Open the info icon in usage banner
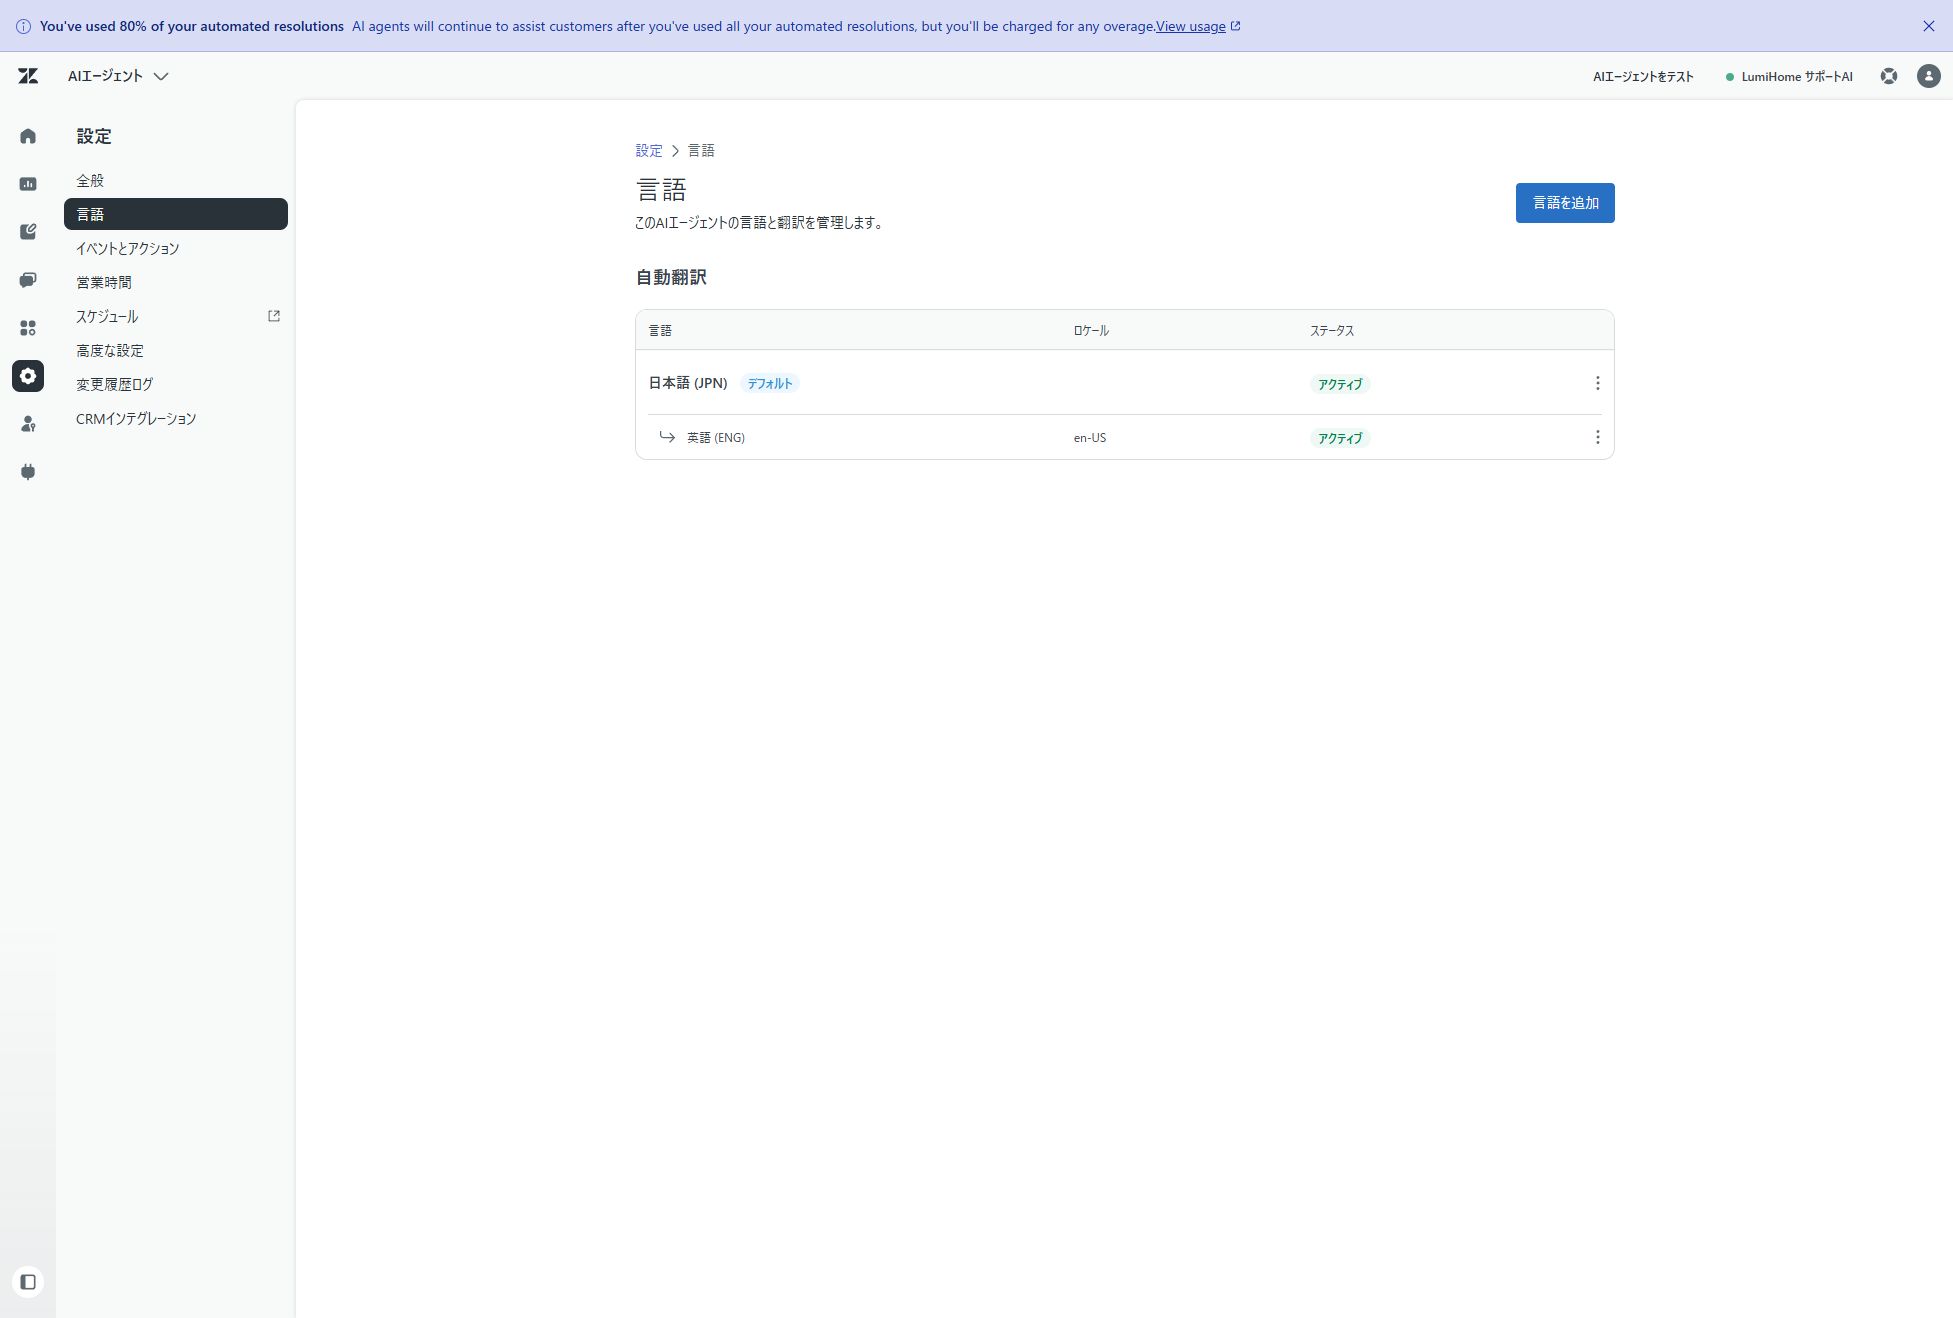1953x1318 pixels. [23, 27]
